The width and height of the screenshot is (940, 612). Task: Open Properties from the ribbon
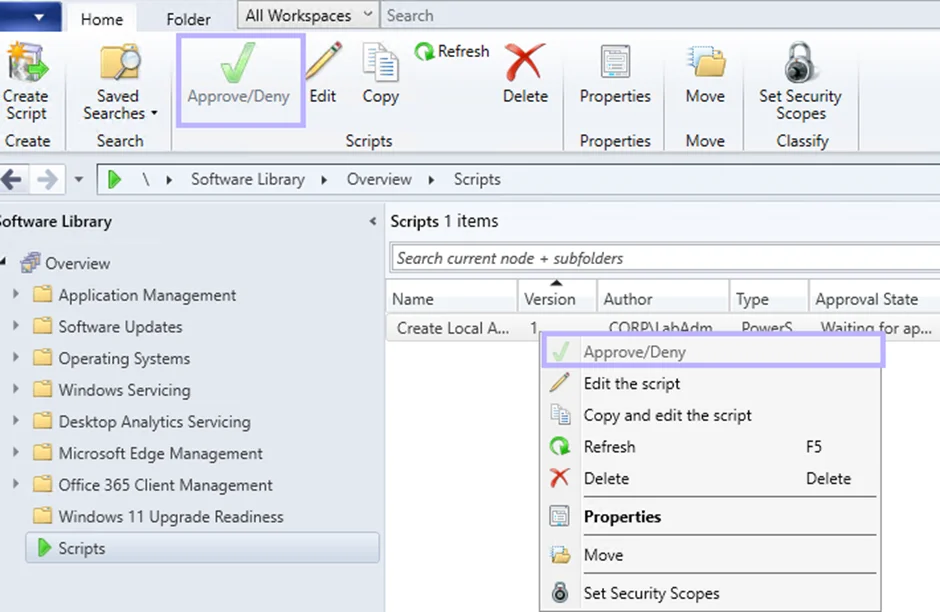pyautogui.click(x=615, y=73)
